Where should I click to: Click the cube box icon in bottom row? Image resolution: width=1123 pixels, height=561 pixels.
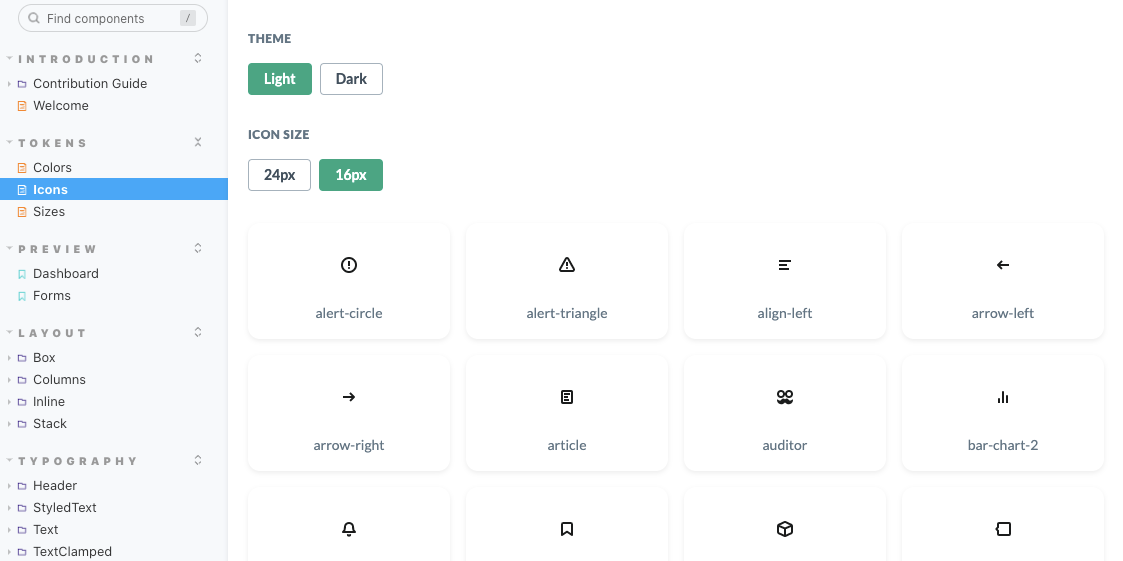pos(785,529)
